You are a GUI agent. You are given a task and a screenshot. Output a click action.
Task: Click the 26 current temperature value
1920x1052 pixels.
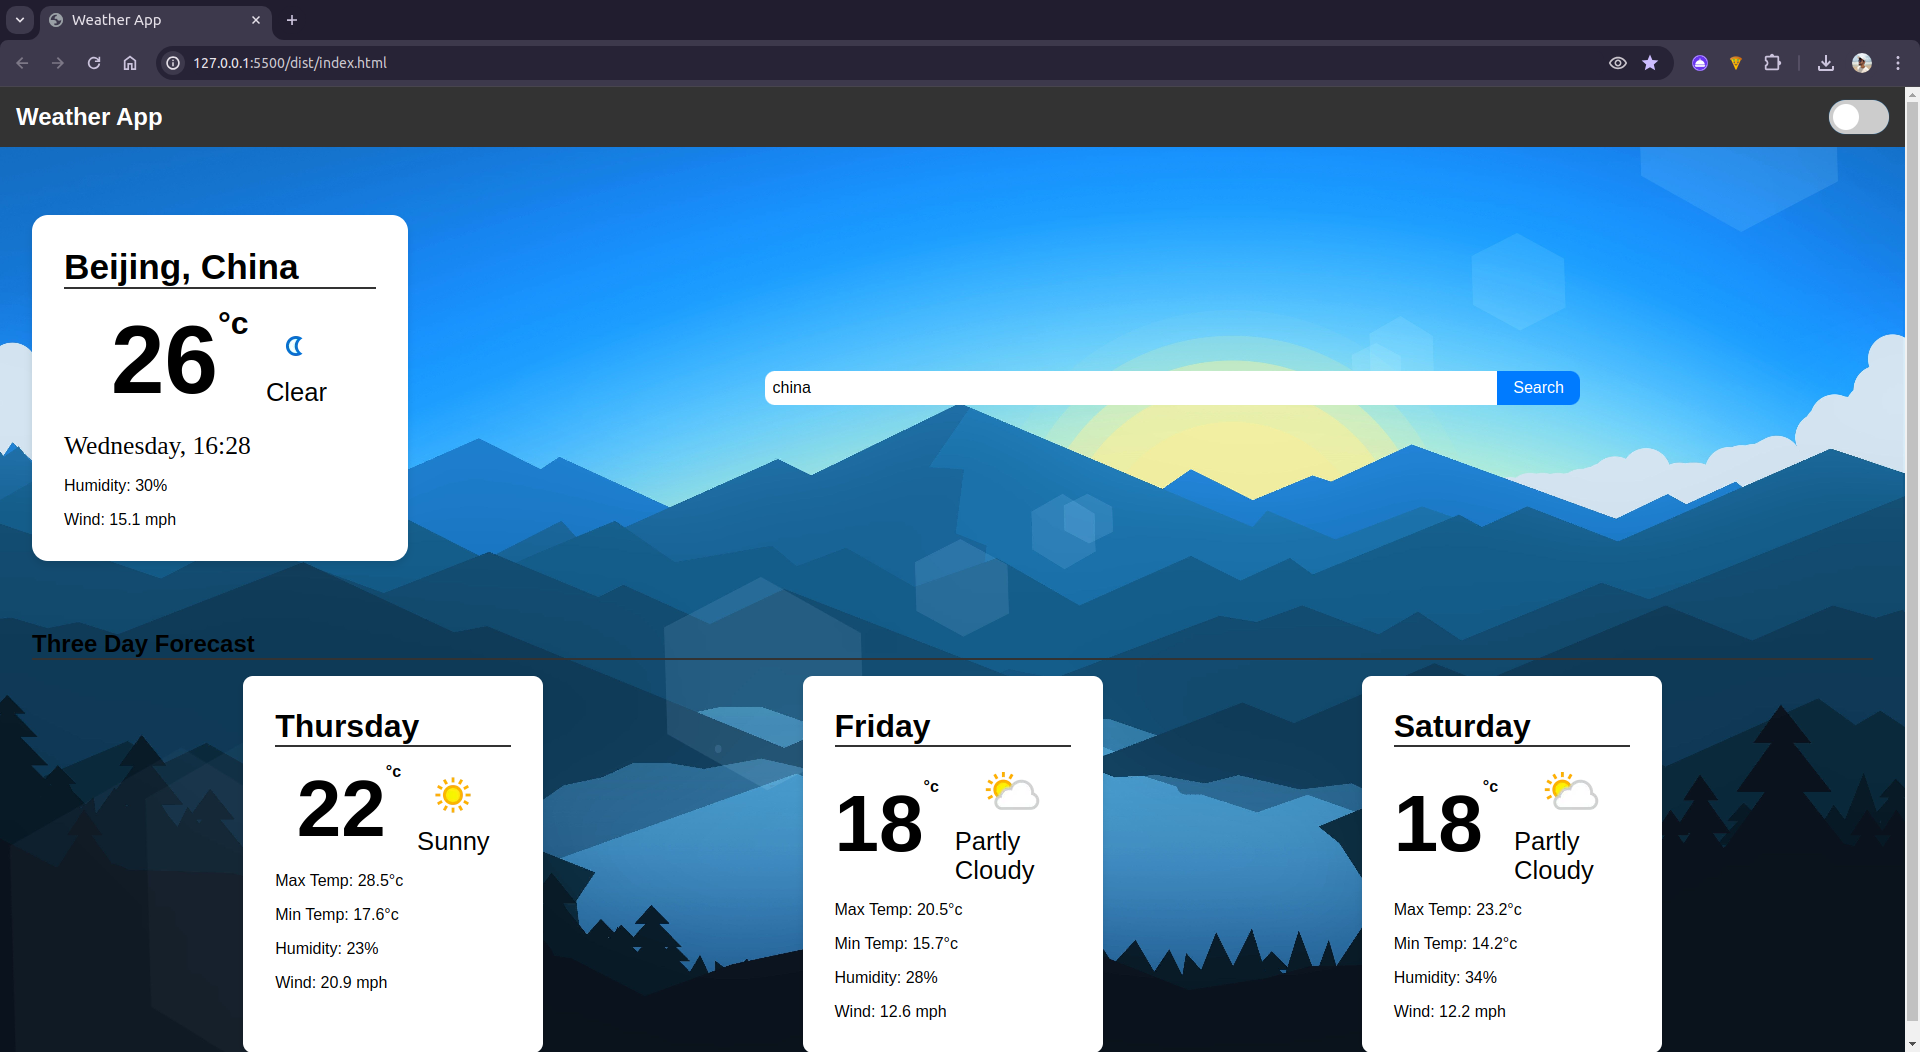(164, 360)
